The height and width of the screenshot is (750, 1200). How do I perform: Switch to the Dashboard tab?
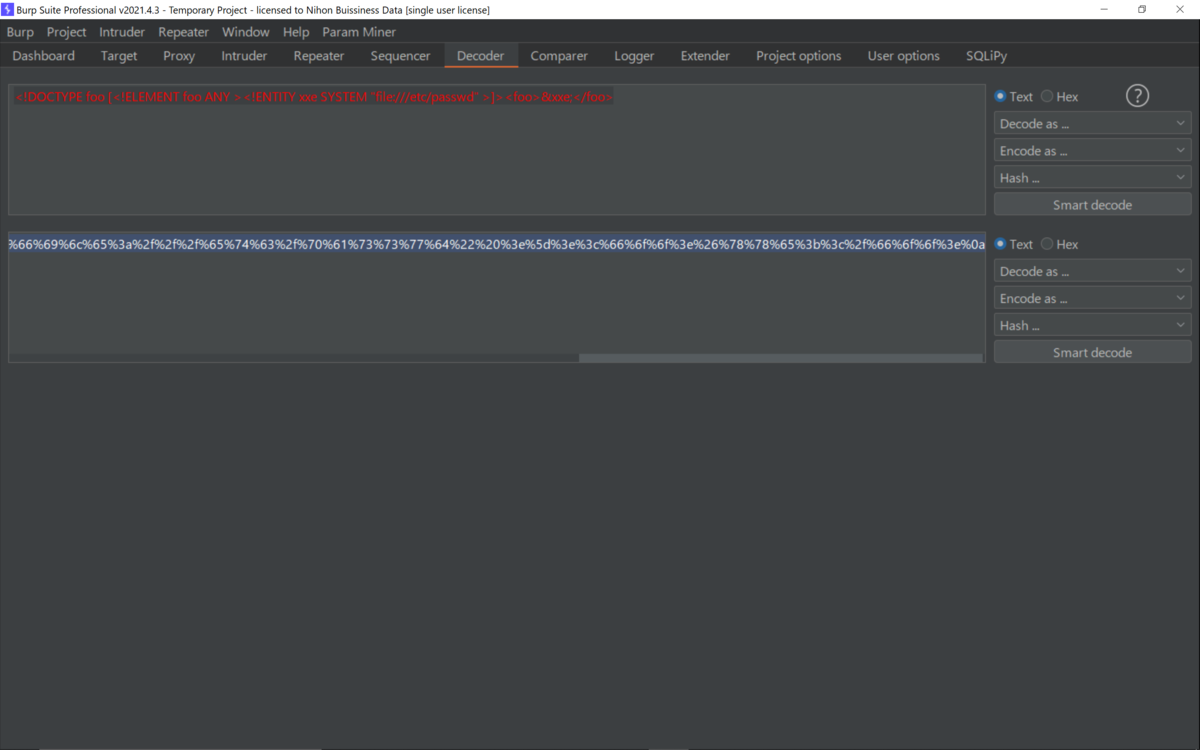pos(44,56)
